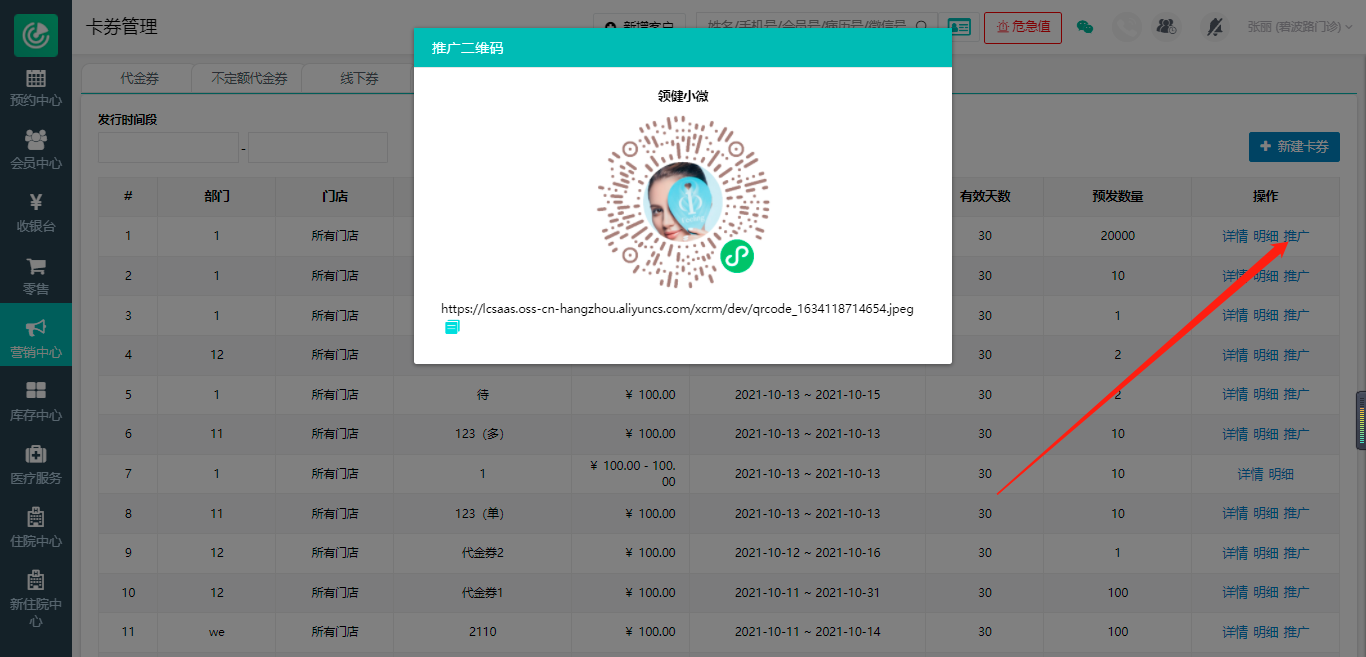Screen dimensions: 1366x657
Task: Click 明细 link in row 7
Action: click(1281, 474)
